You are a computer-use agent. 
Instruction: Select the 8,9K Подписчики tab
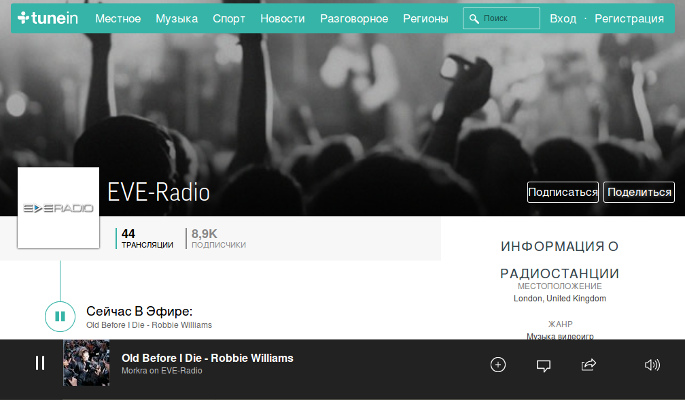click(x=218, y=238)
